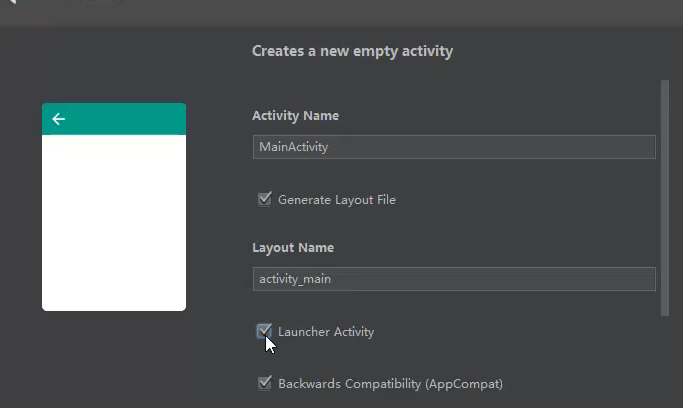Click the 'Creates a new empty activity' heading

click(352, 51)
